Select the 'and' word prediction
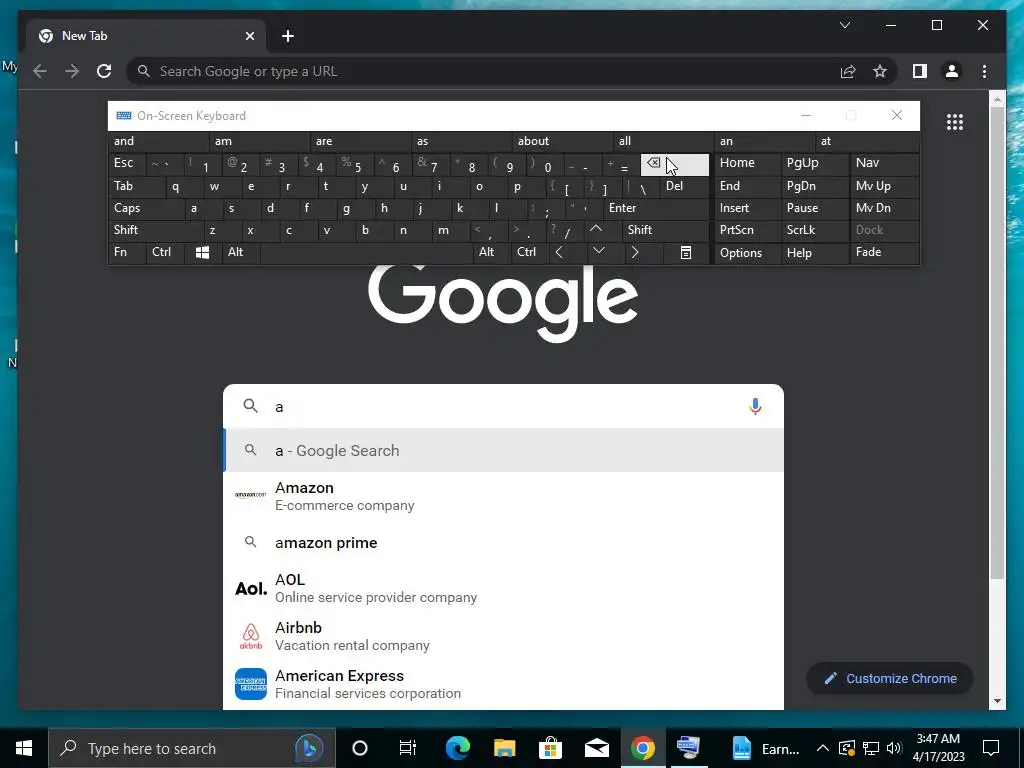1024x768 pixels. click(x=158, y=141)
